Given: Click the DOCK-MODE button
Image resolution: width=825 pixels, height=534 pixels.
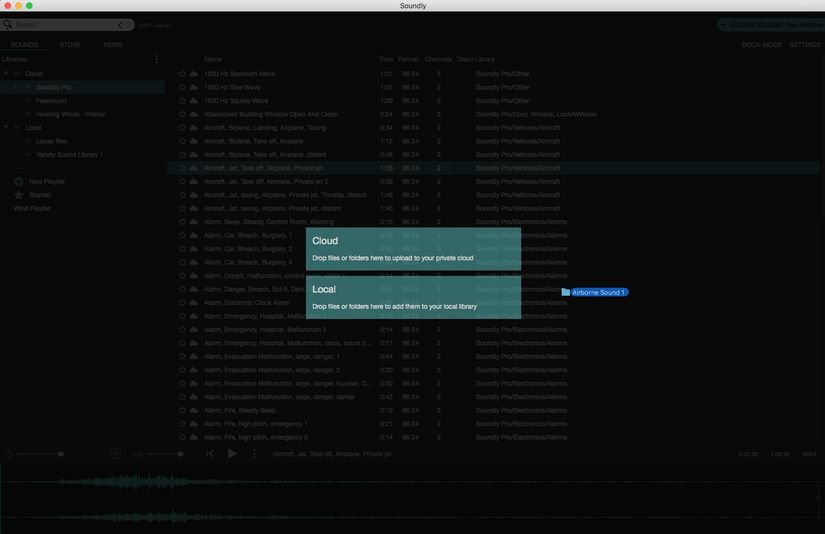Looking at the screenshot, I should [x=762, y=45].
